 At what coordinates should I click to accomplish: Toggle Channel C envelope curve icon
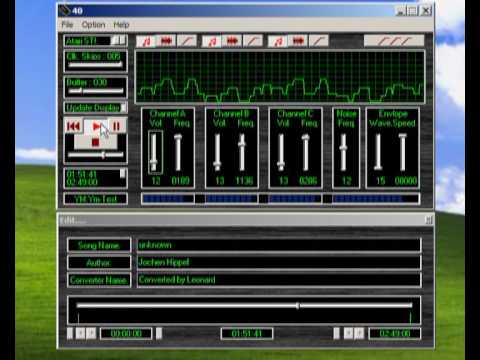click(318, 41)
